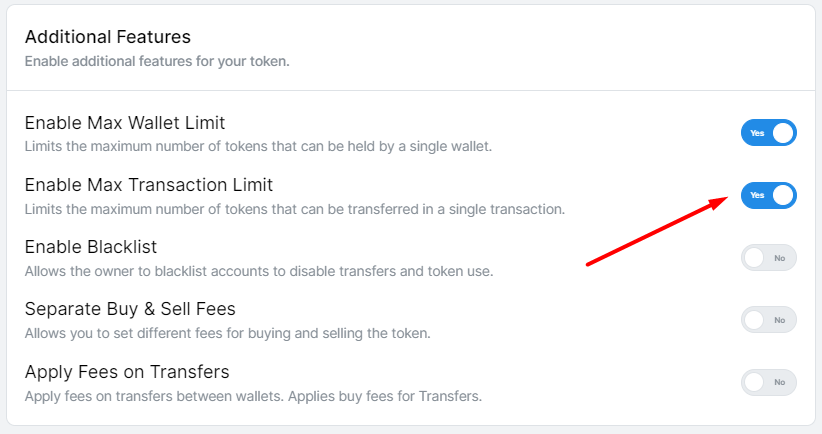Turn on the Enable Blacklist switch

coord(768,258)
